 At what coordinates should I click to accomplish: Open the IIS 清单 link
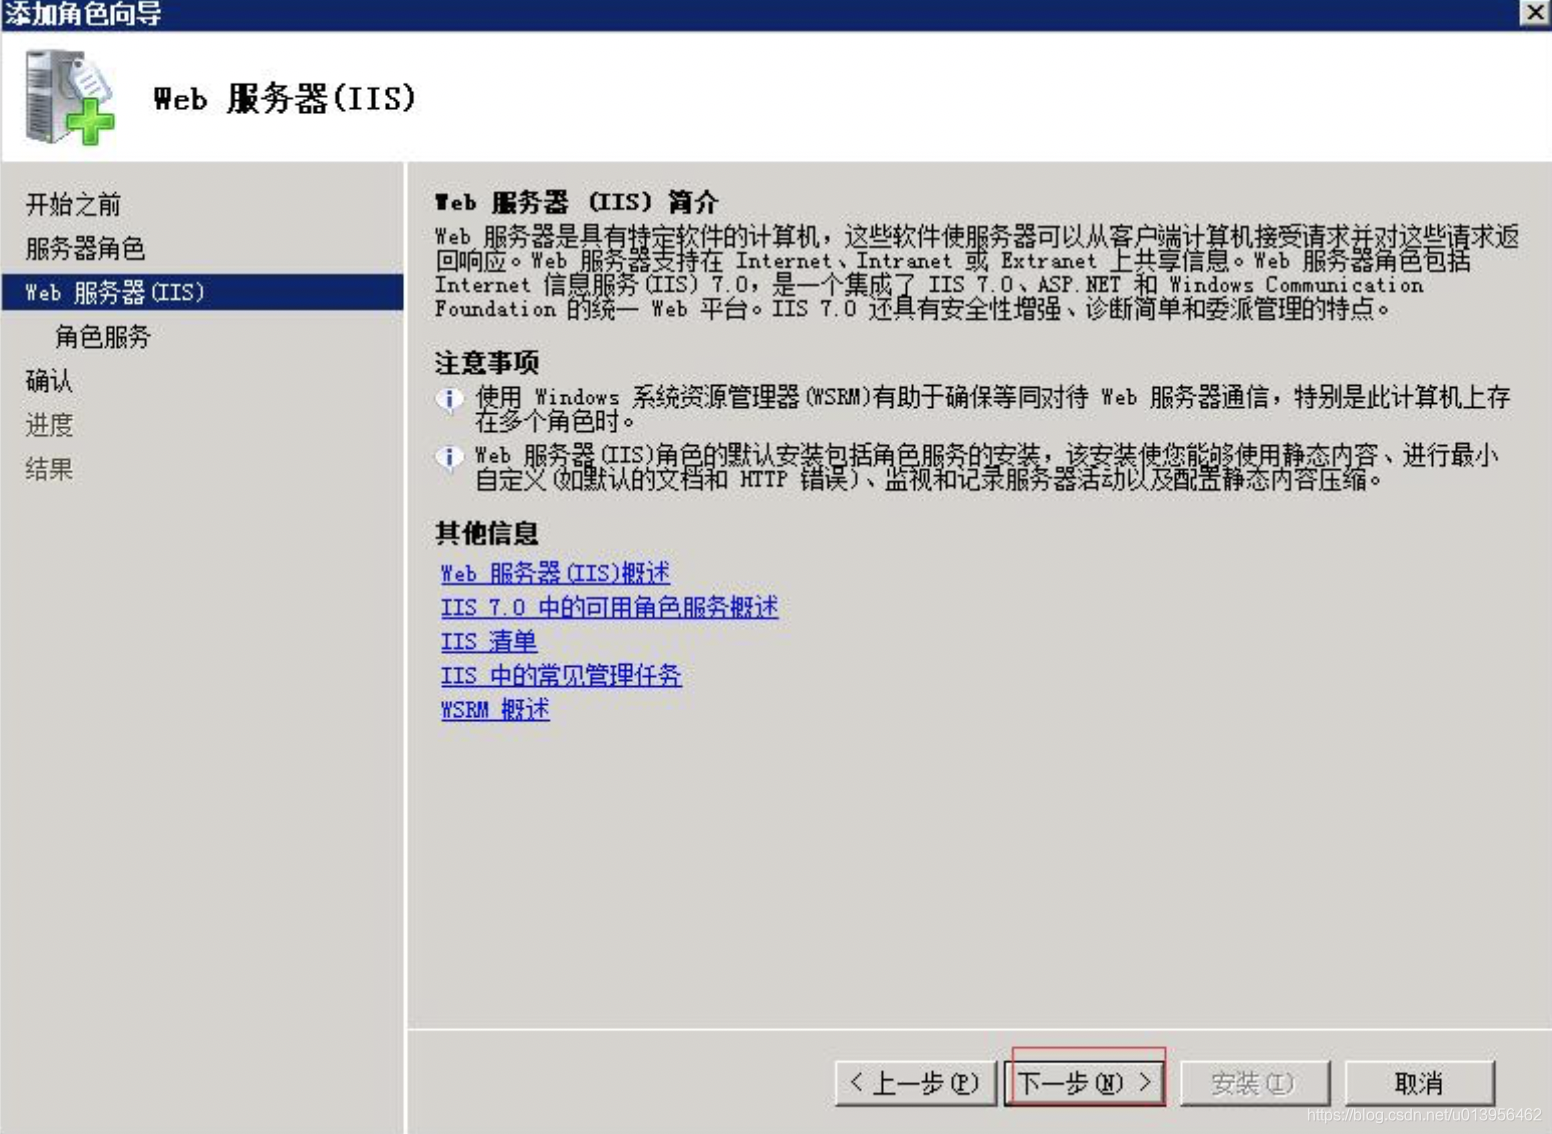[x=489, y=641]
